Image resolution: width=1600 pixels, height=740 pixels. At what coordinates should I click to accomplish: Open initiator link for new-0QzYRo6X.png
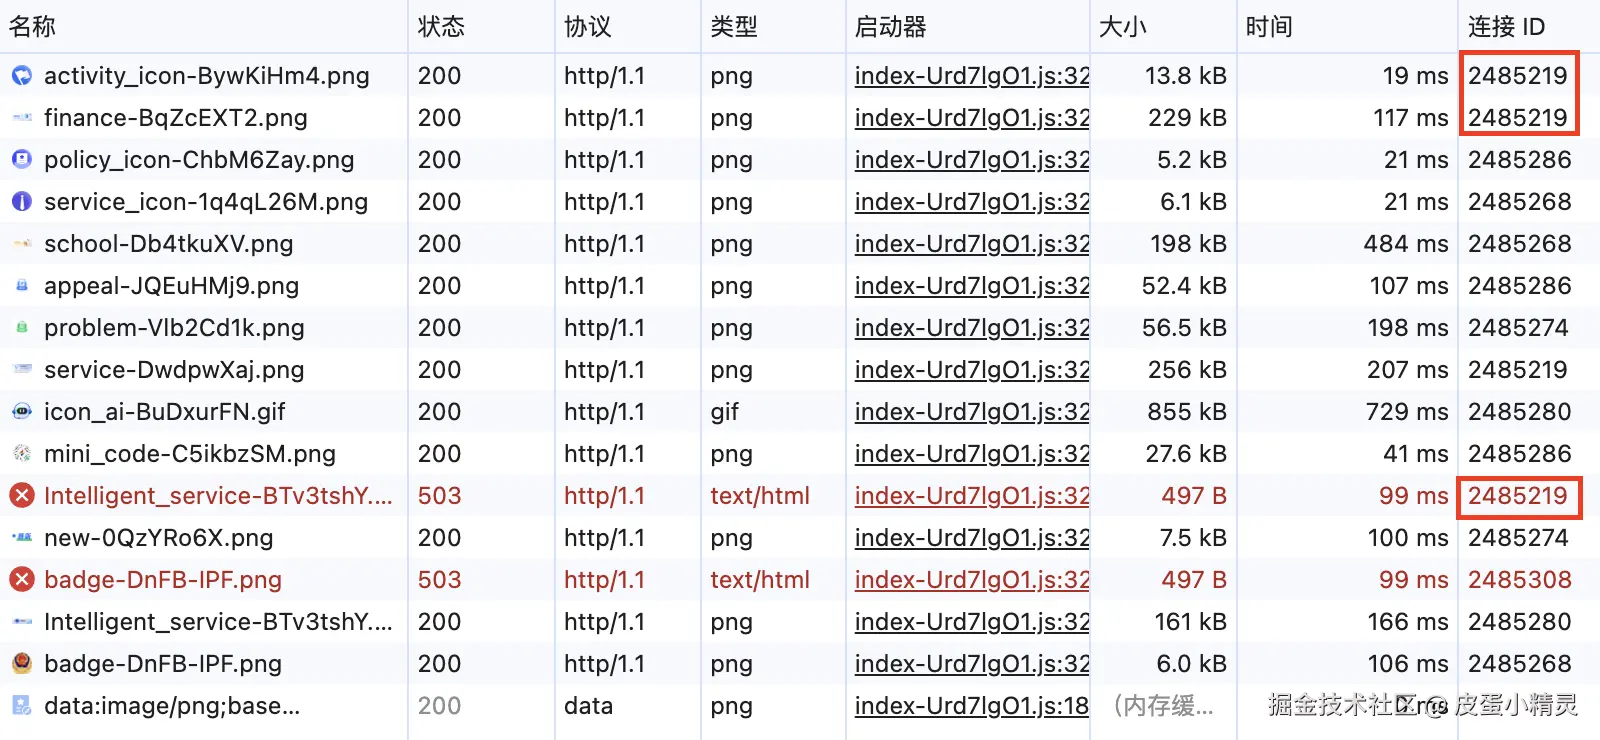[972, 538]
